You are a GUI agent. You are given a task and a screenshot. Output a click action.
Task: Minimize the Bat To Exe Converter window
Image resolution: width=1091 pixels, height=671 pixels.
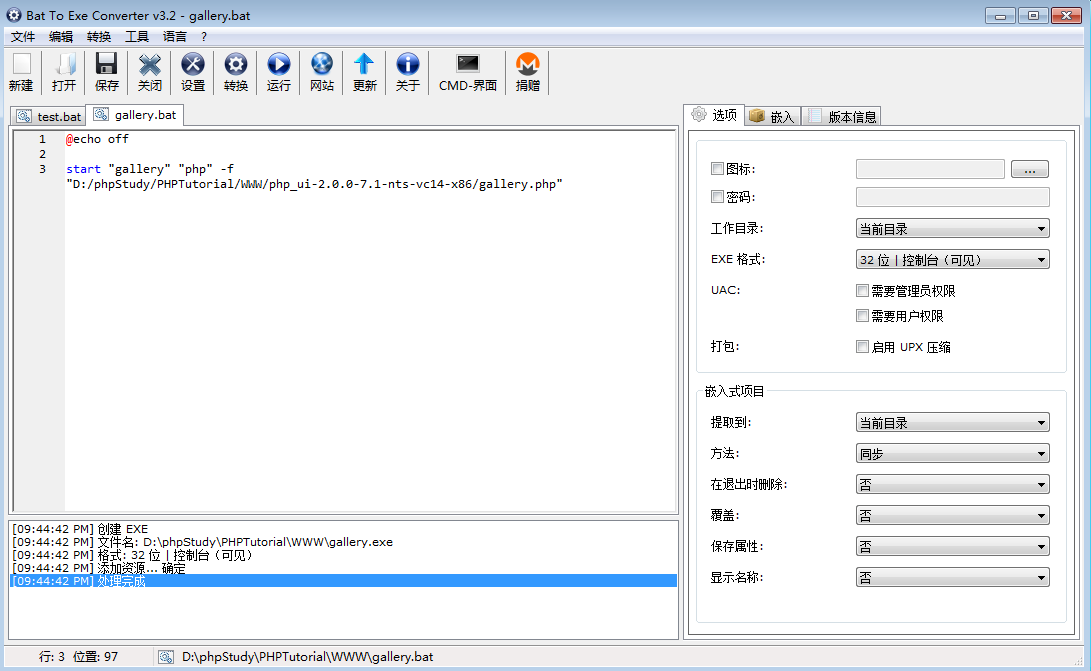pos(1000,15)
